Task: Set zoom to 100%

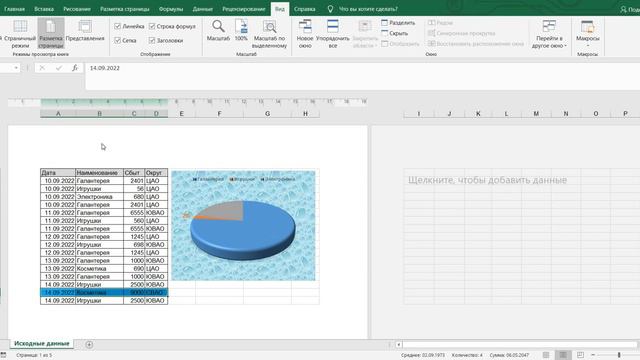Action: coord(241,31)
